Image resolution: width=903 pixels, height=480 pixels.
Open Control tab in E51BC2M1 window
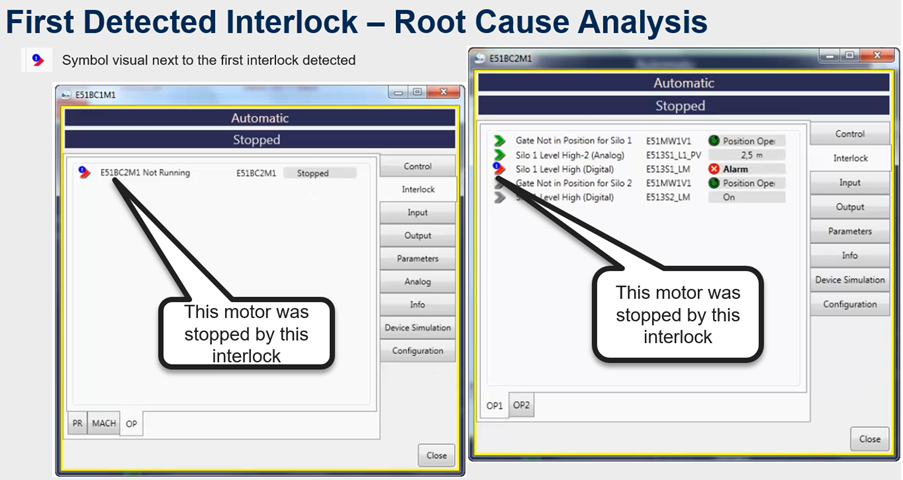pos(849,134)
